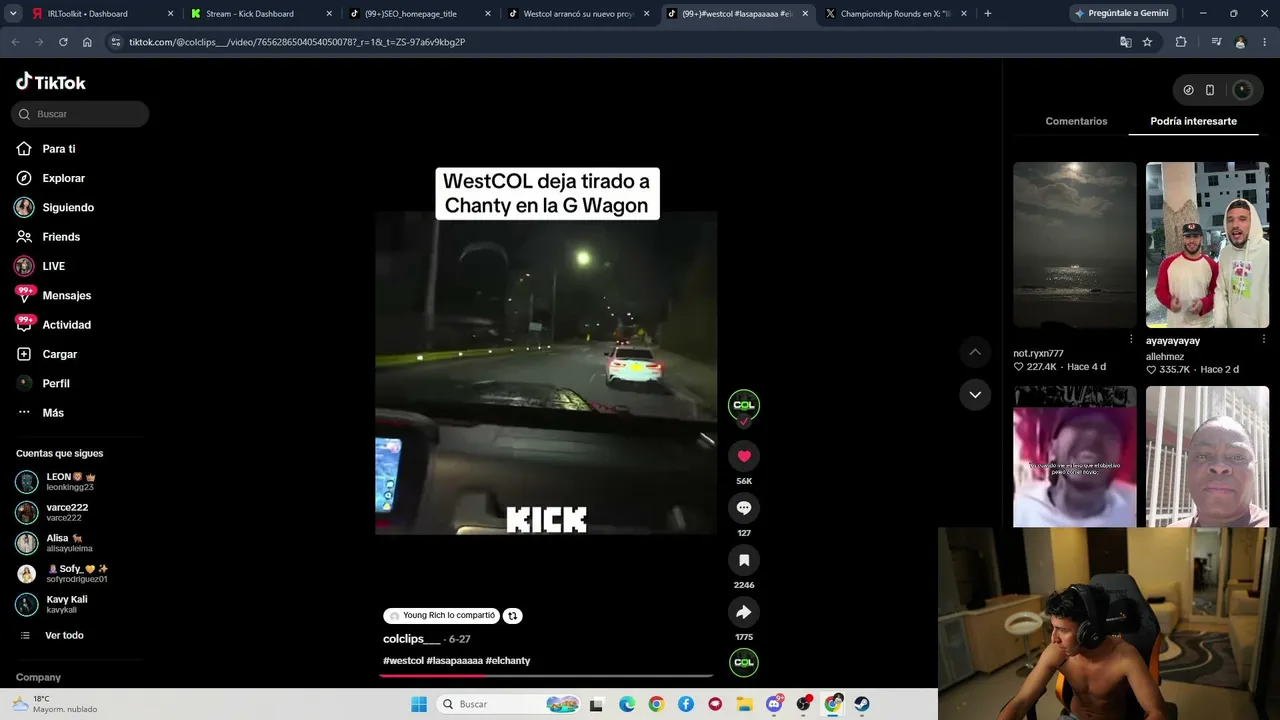Screen dimensions: 1280x720
Task: Open the Cargar upload page
Action: [59, 354]
